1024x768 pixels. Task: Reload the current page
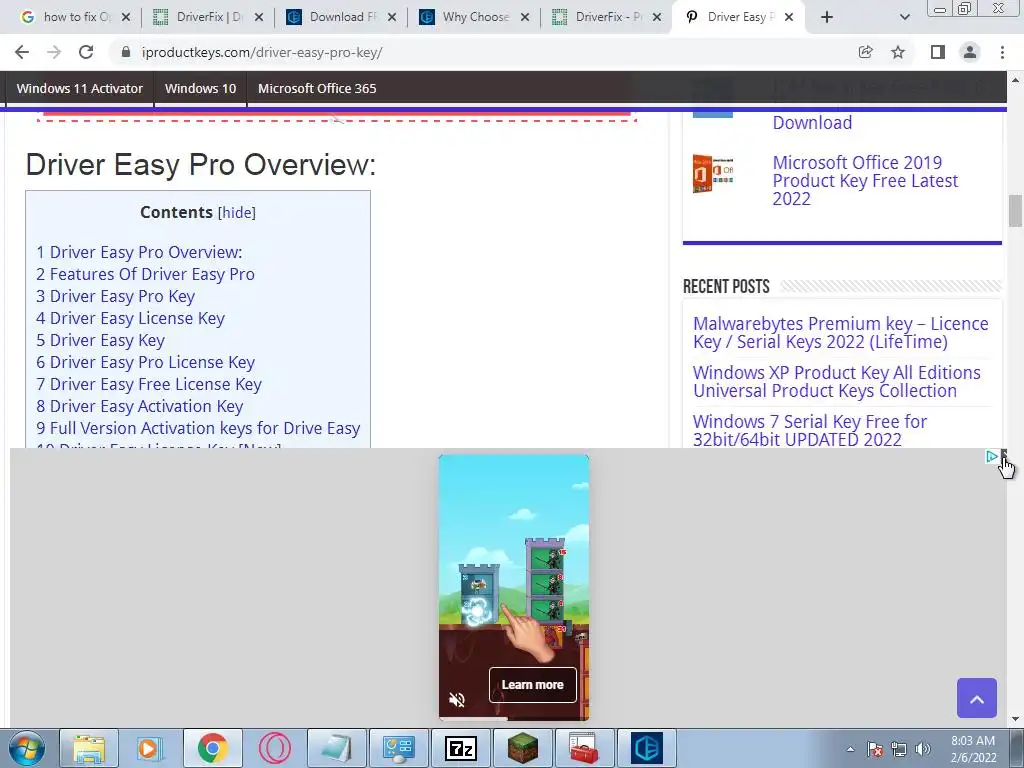[x=86, y=52]
